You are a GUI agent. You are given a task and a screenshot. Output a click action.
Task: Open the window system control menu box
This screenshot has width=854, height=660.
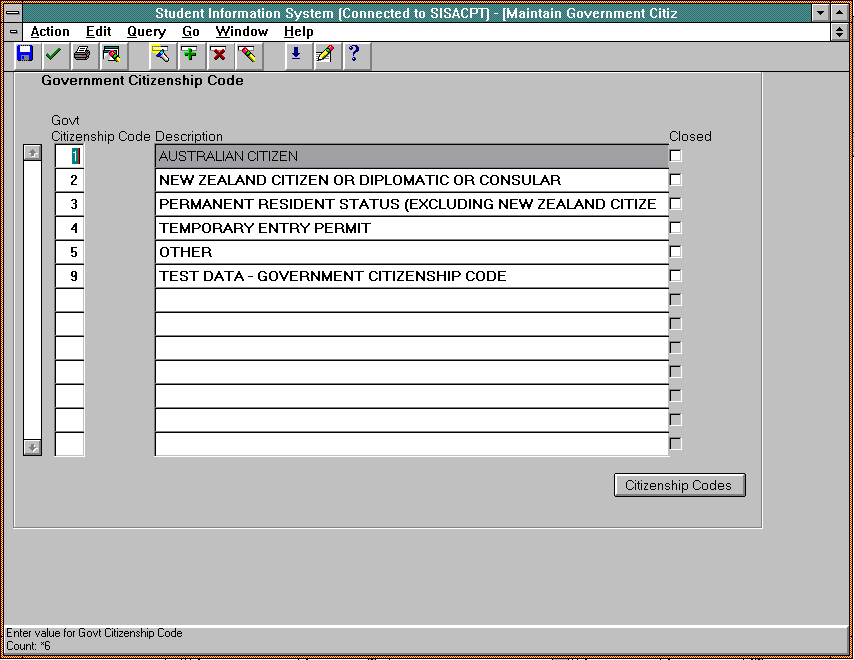pyautogui.click(x=13, y=13)
